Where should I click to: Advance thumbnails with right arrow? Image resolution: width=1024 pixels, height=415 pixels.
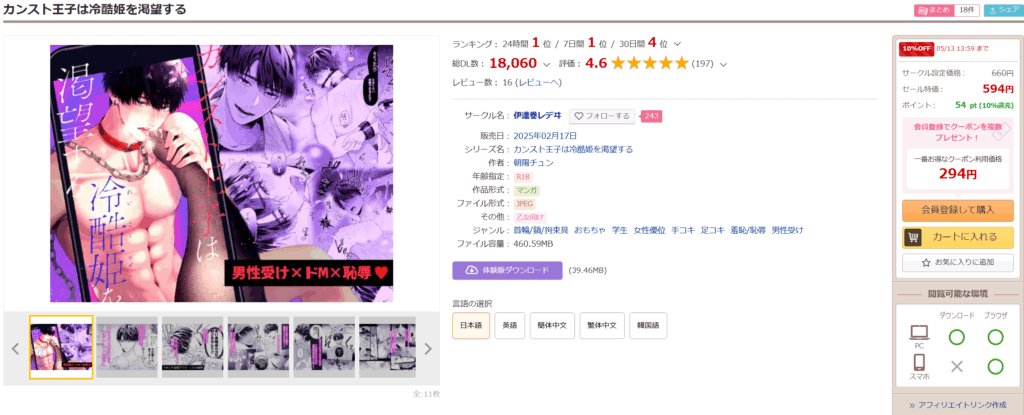428,348
